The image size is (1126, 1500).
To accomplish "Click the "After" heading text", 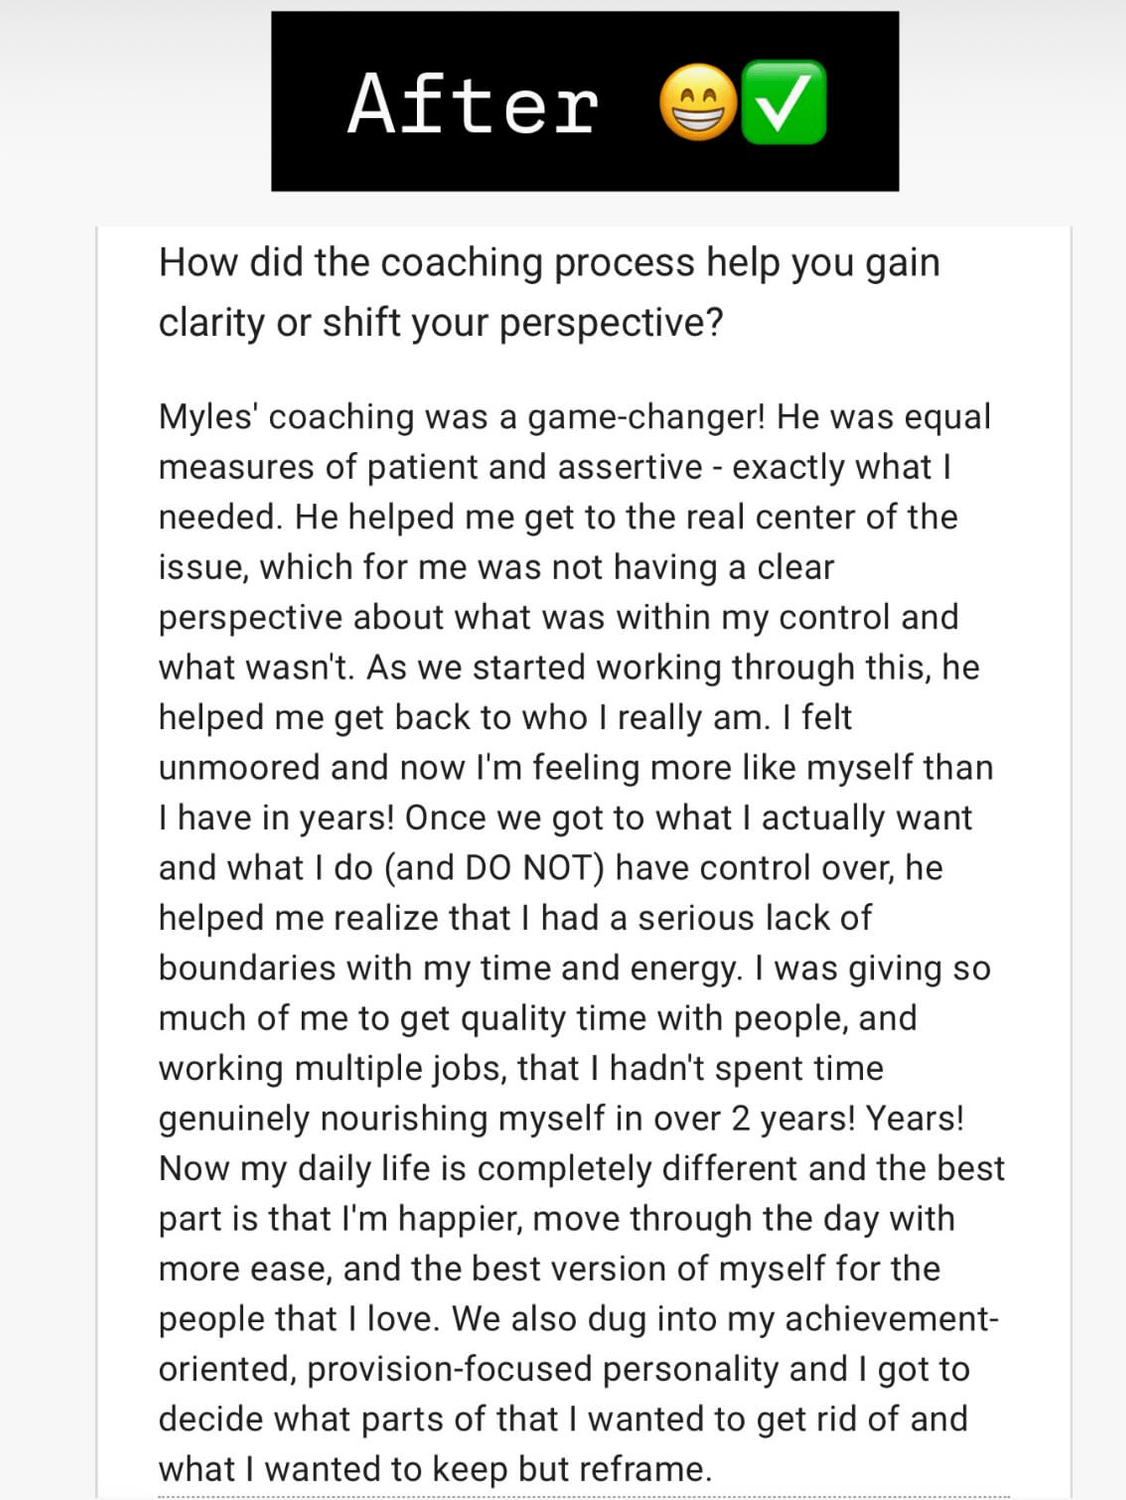I will point(473,104).
